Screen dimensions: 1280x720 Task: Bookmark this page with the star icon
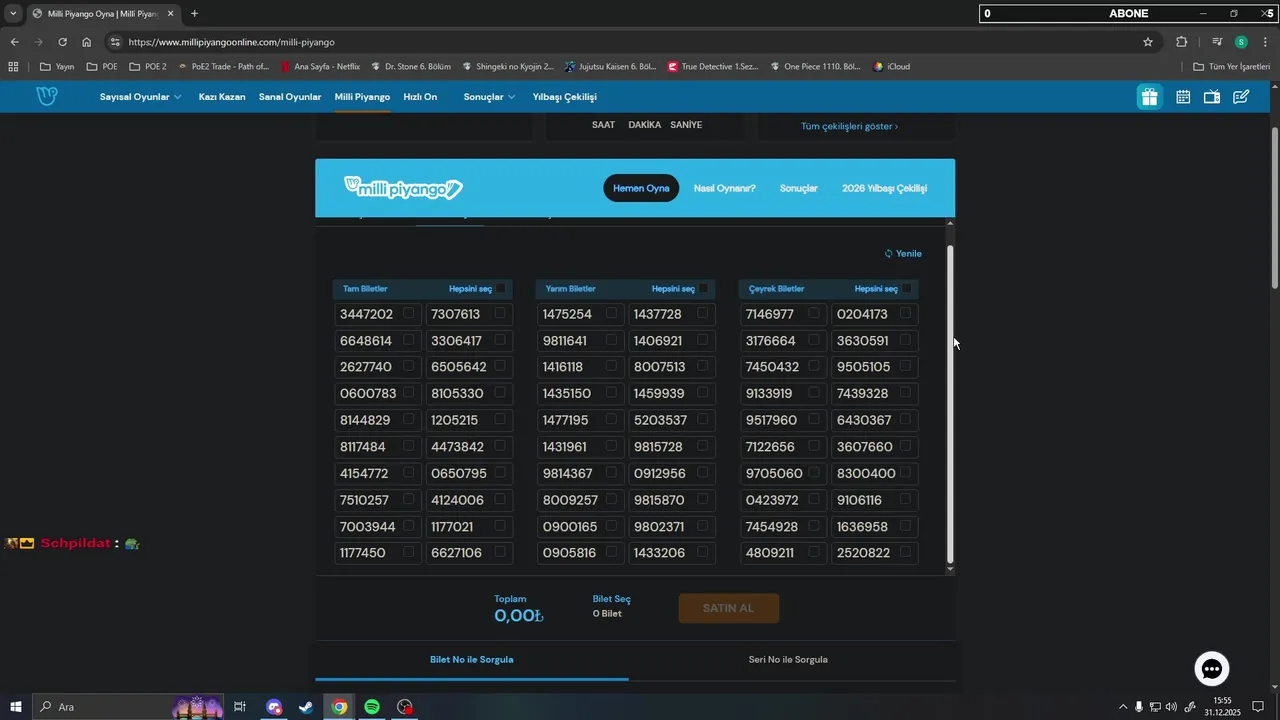[x=1148, y=42]
